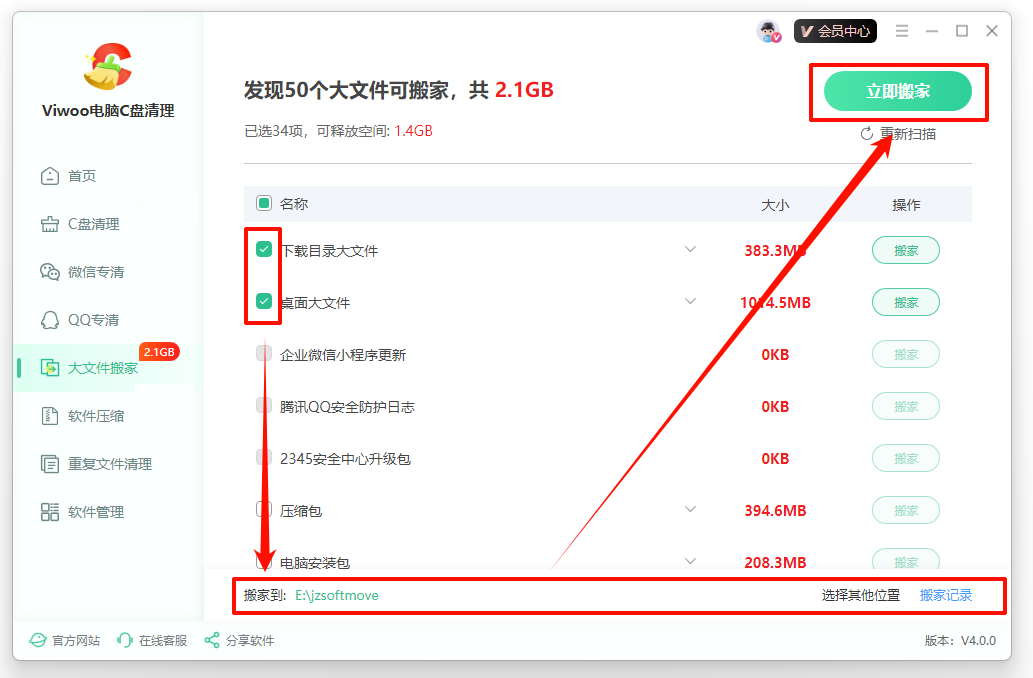Click the 分享软件 share icon at bottom
Viewport: 1033px width, 678px height.
coord(214,641)
